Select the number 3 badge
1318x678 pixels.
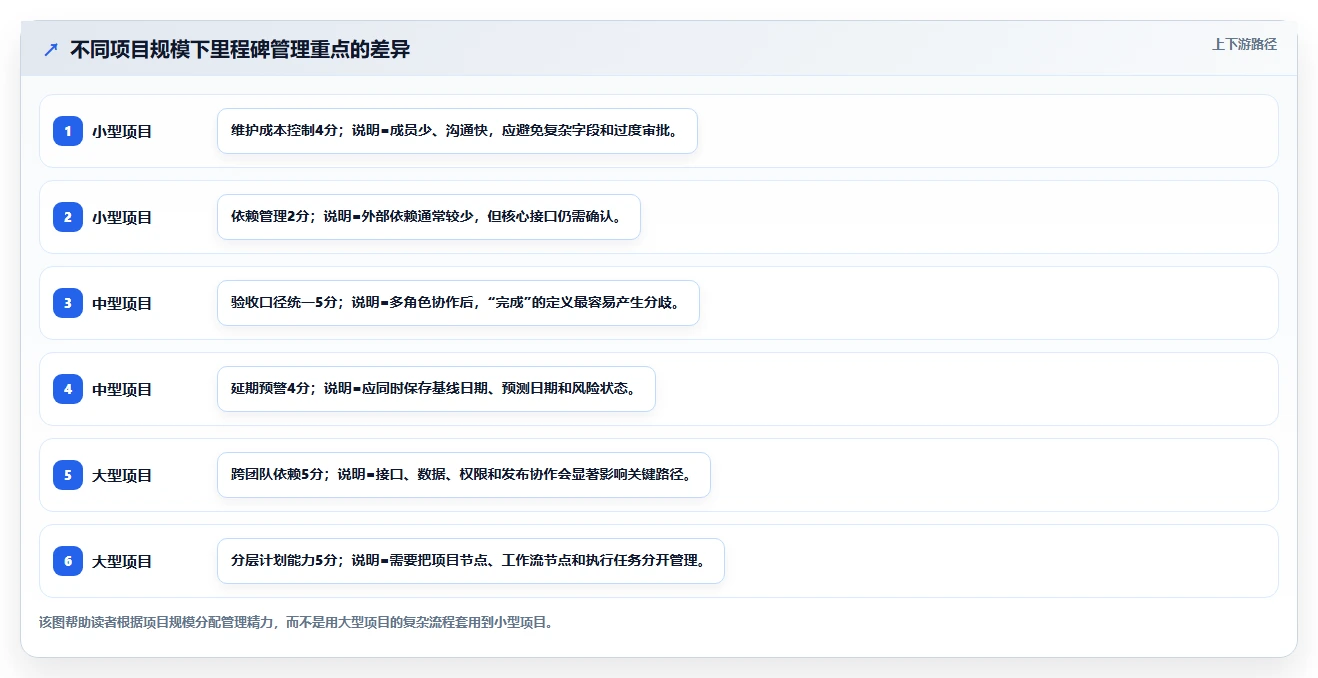pyautogui.click(x=68, y=303)
